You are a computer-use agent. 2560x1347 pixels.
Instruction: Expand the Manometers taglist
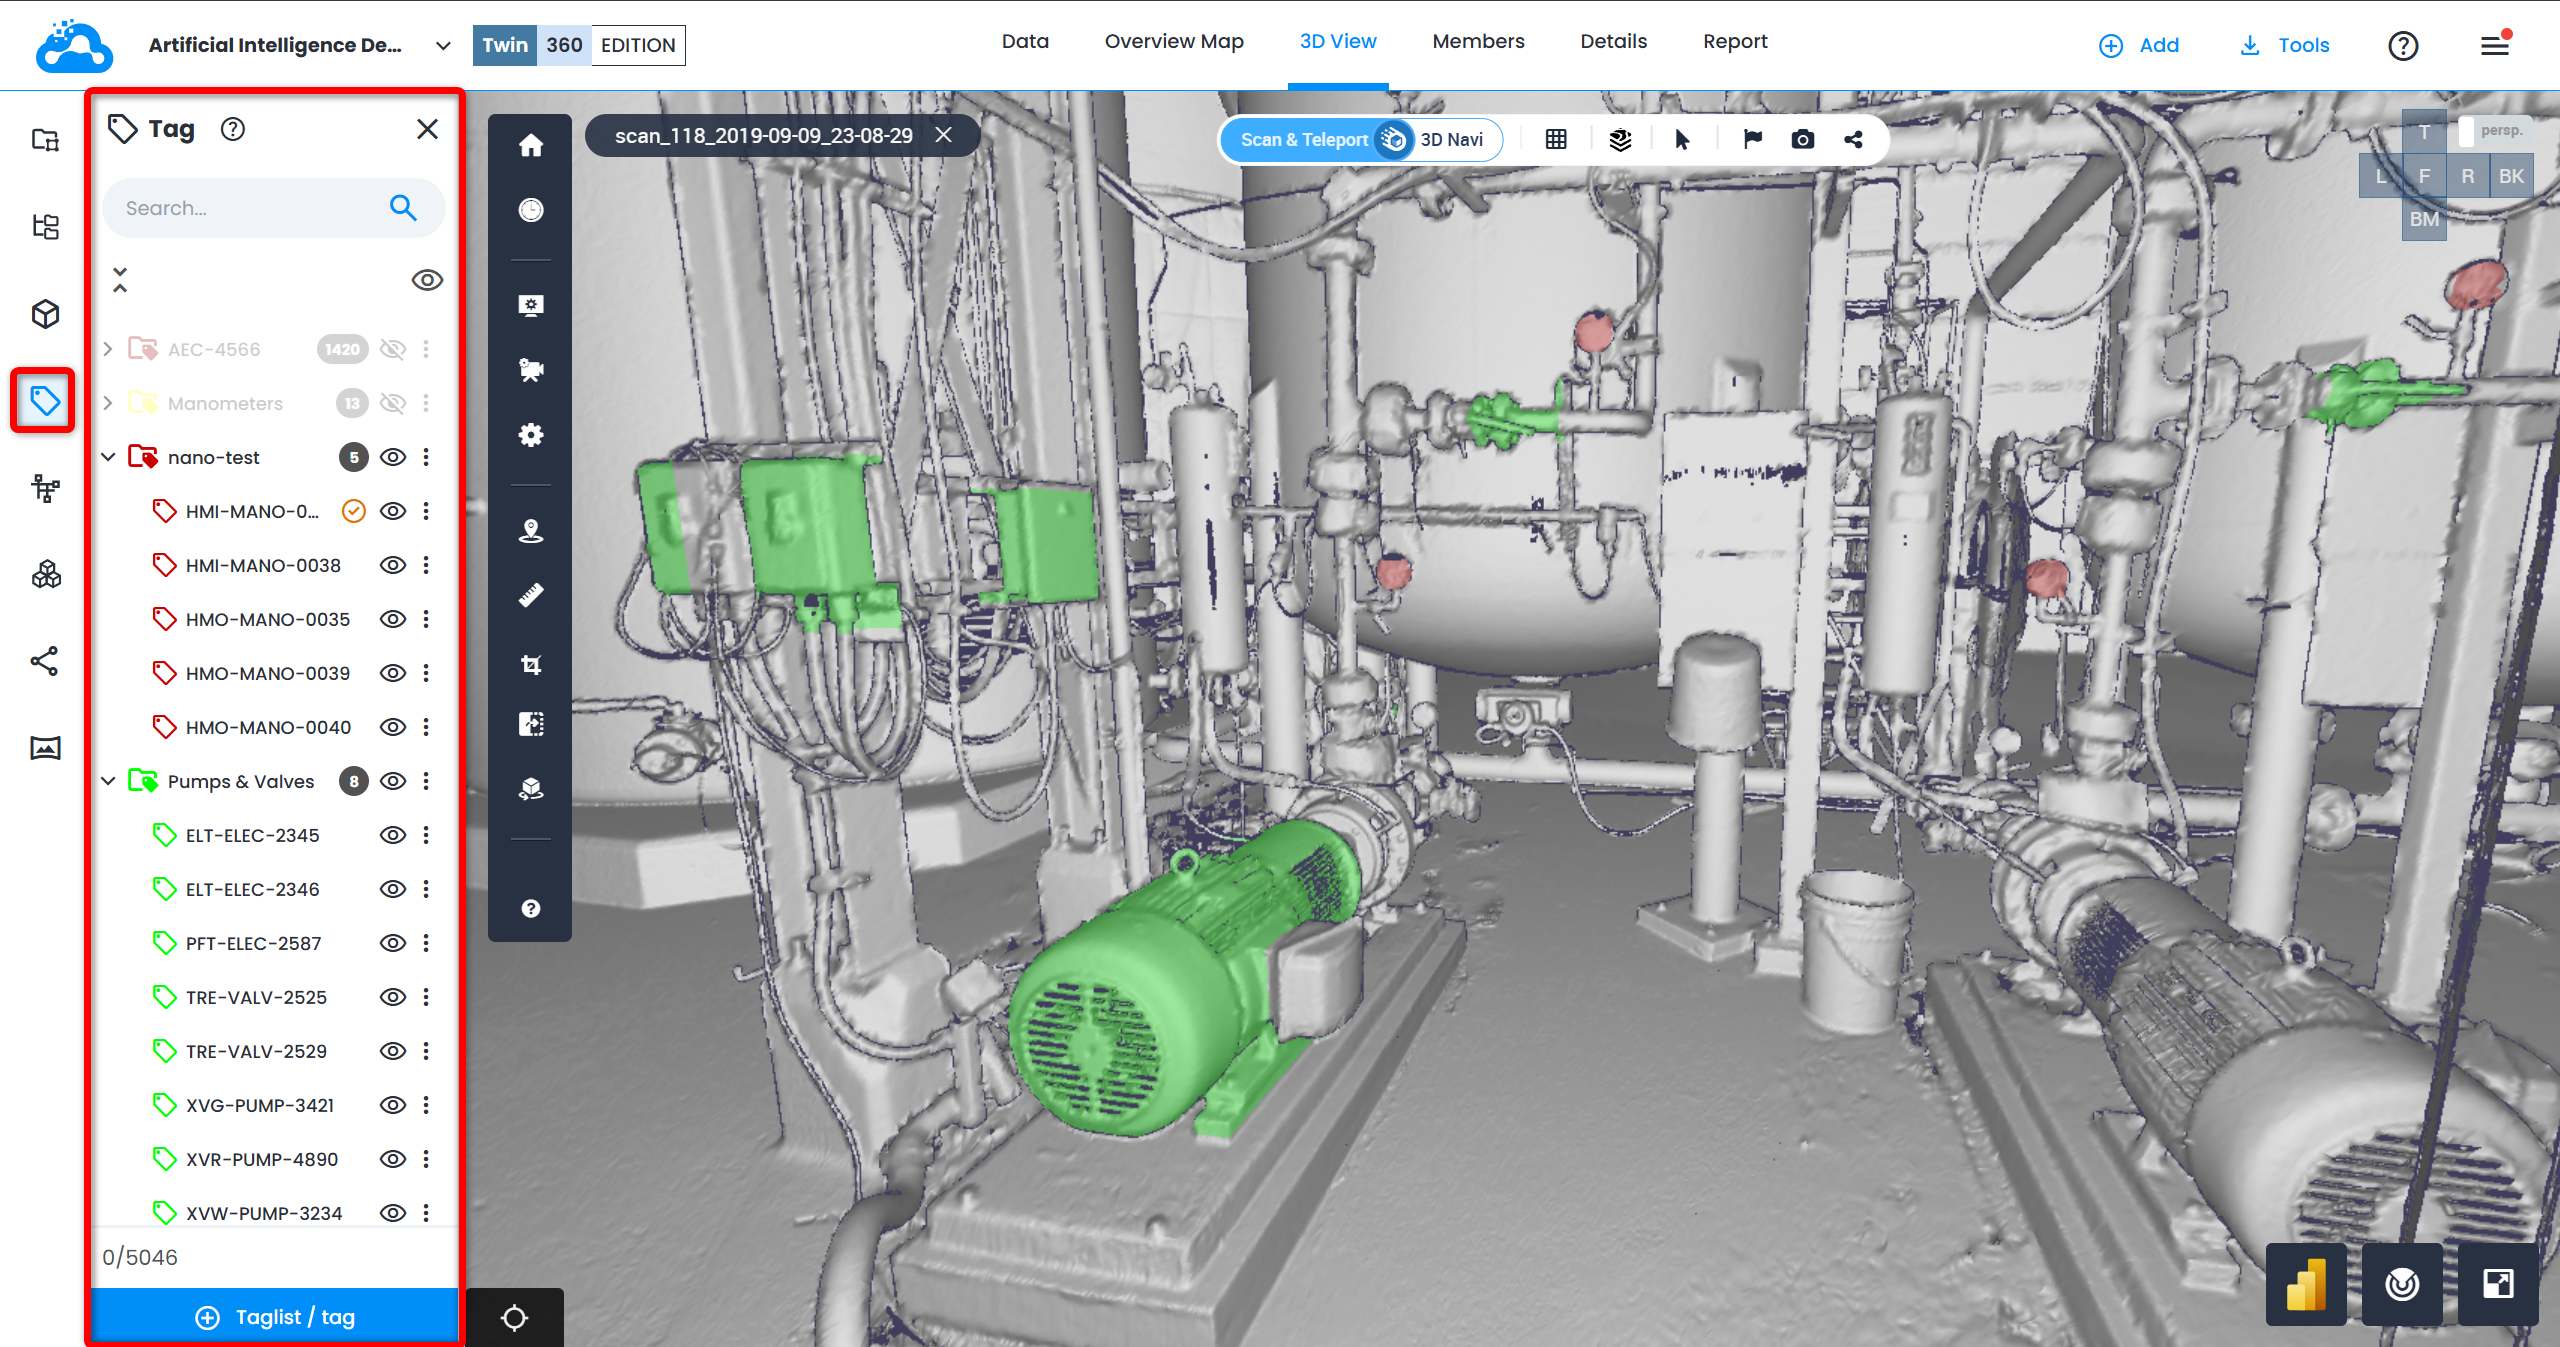pos(109,403)
